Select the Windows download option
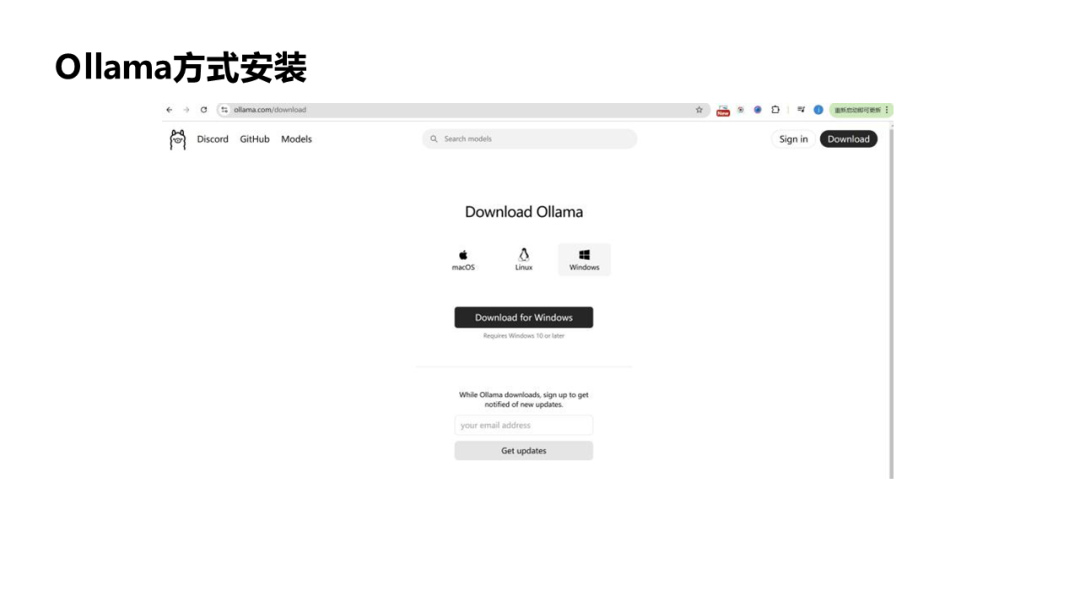The width and height of the screenshot is (1080, 608). pyautogui.click(x=584, y=260)
